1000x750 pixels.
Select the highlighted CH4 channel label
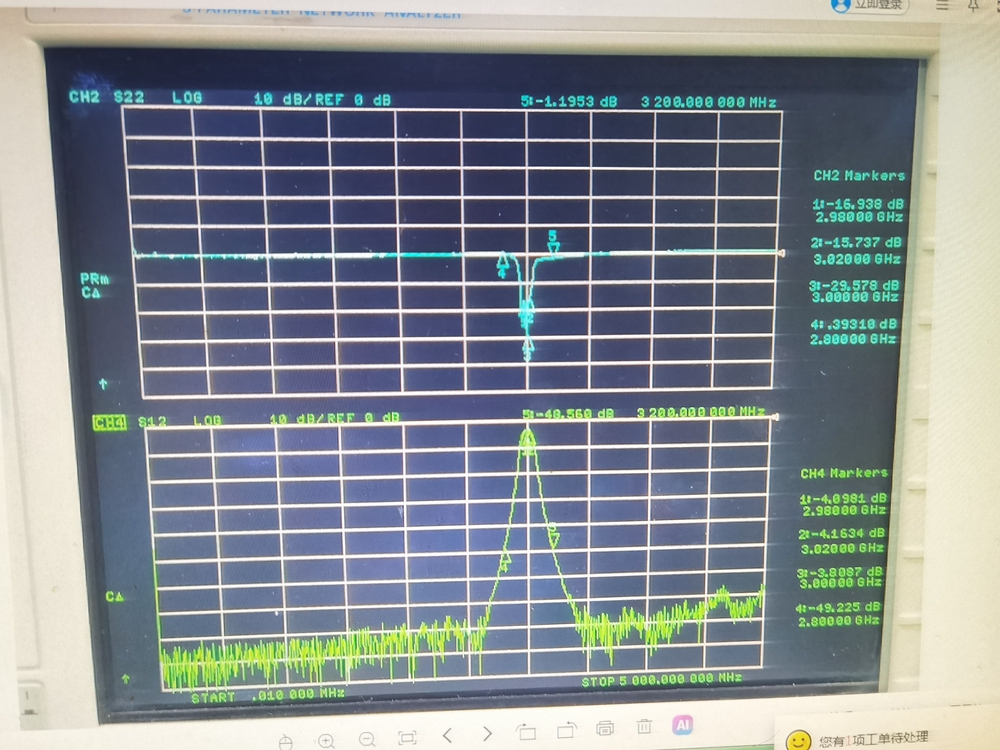(x=108, y=422)
